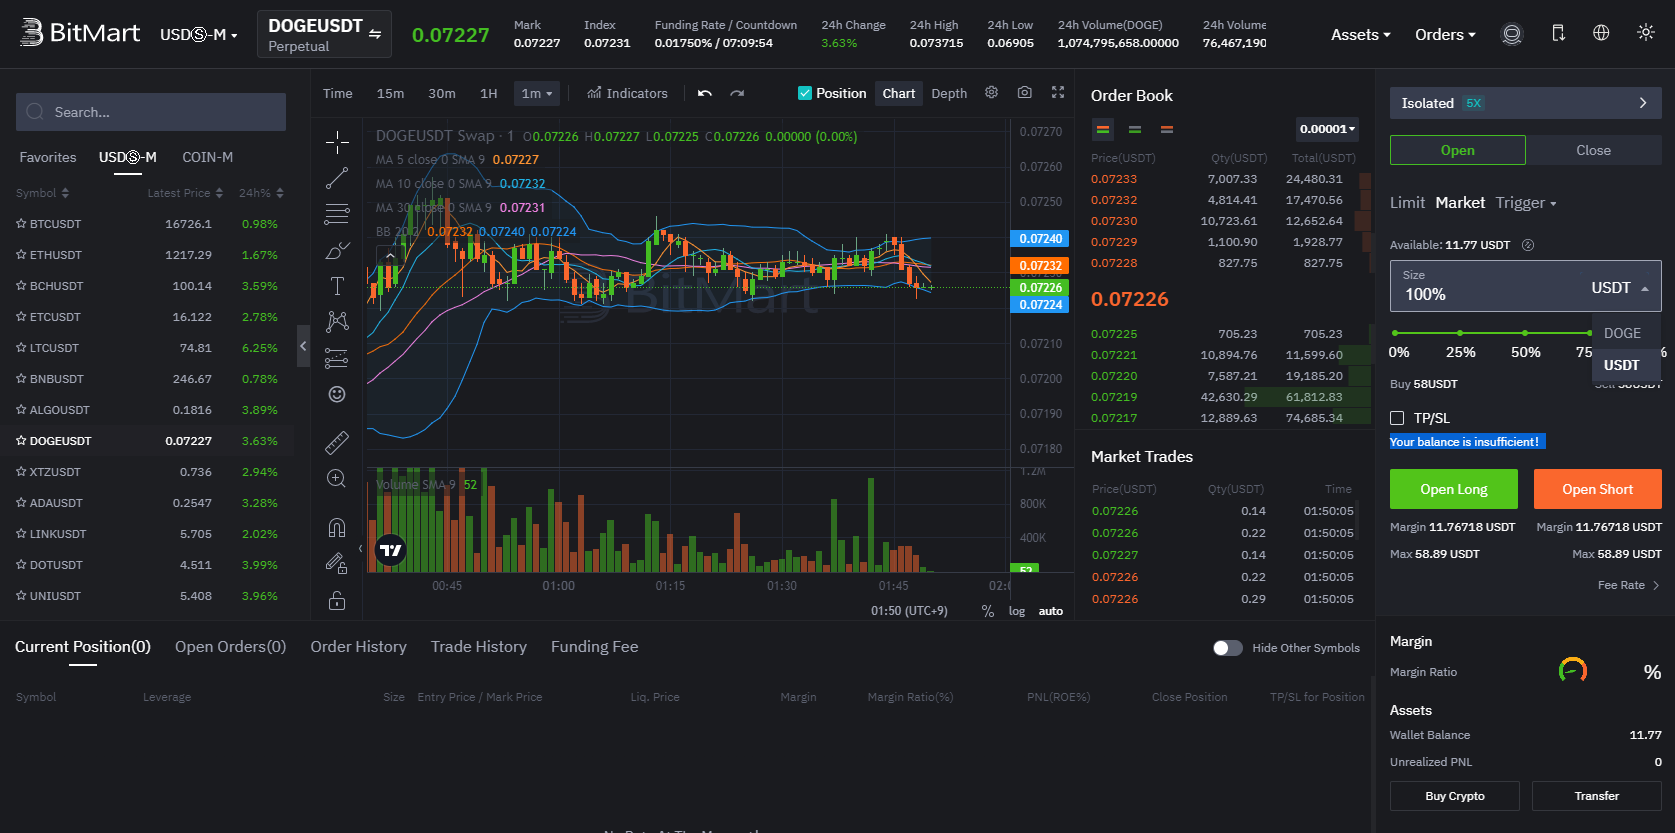The height and width of the screenshot is (833, 1675).
Task: Open the DOGEUSDT Perpetual pair switcher
Action: (x=324, y=34)
